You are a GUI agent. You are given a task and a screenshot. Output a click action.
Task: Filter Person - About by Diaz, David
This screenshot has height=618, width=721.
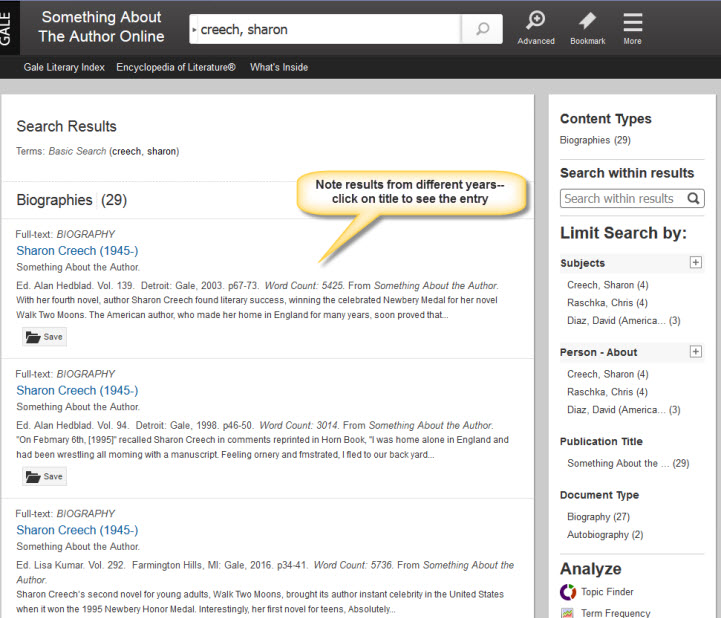coord(624,410)
